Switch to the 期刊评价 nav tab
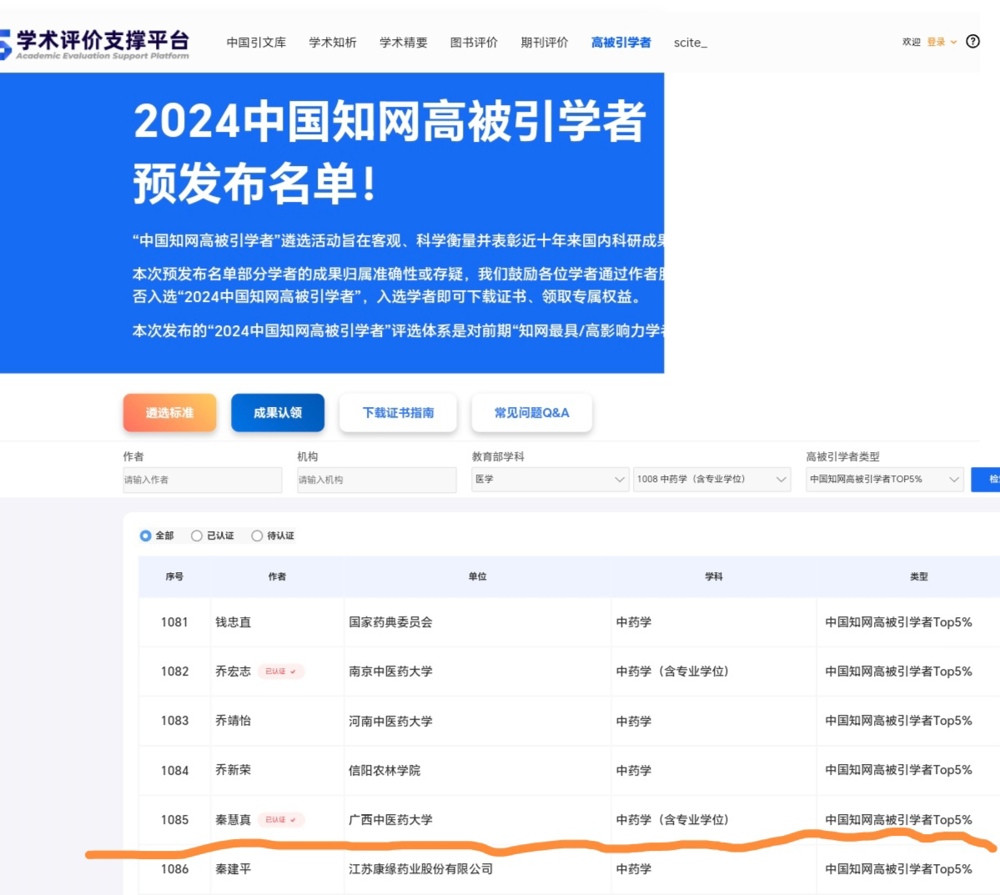1000x895 pixels. pyautogui.click(x=544, y=43)
